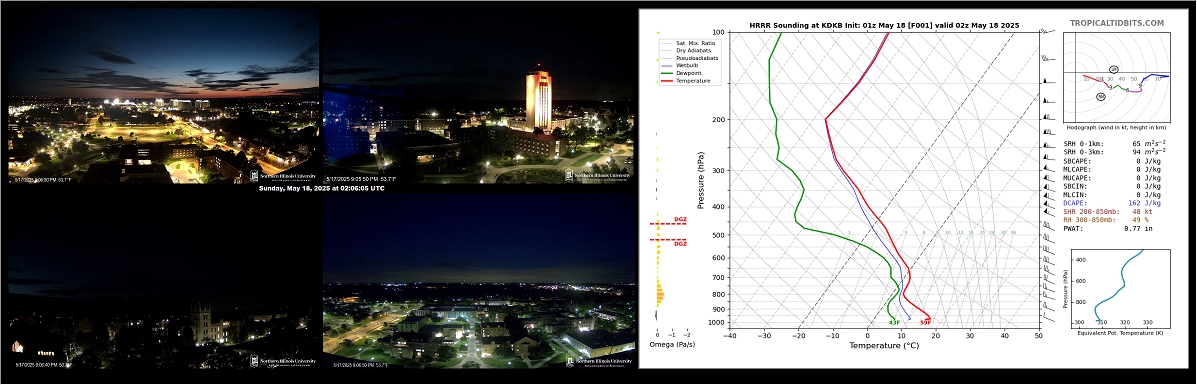Select the Wetbulb legend entry
The width and height of the screenshot is (1197, 385).
[x=683, y=66]
